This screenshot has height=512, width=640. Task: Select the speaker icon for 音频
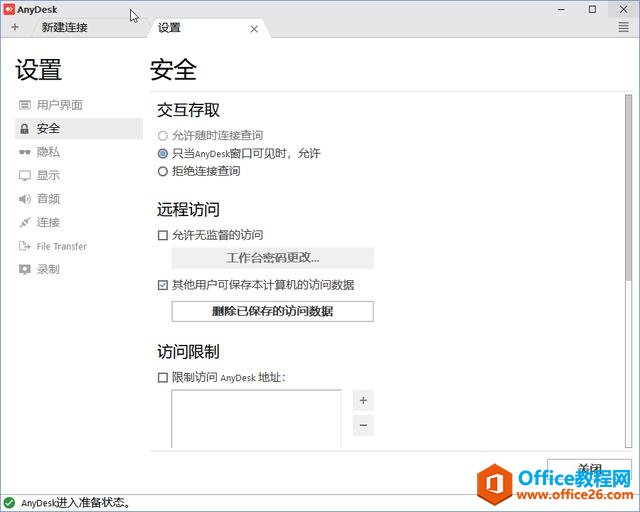pos(25,199)
